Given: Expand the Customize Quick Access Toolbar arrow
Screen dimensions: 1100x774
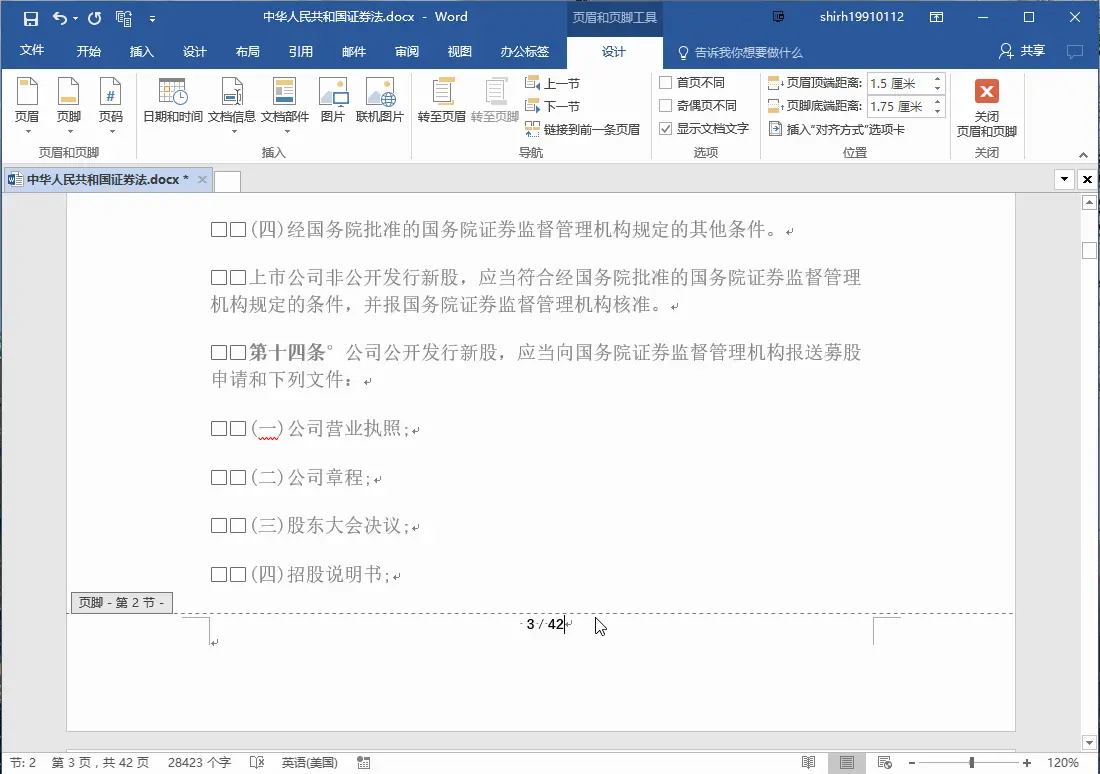Looking at the screenshot, I should coord(152,19).
